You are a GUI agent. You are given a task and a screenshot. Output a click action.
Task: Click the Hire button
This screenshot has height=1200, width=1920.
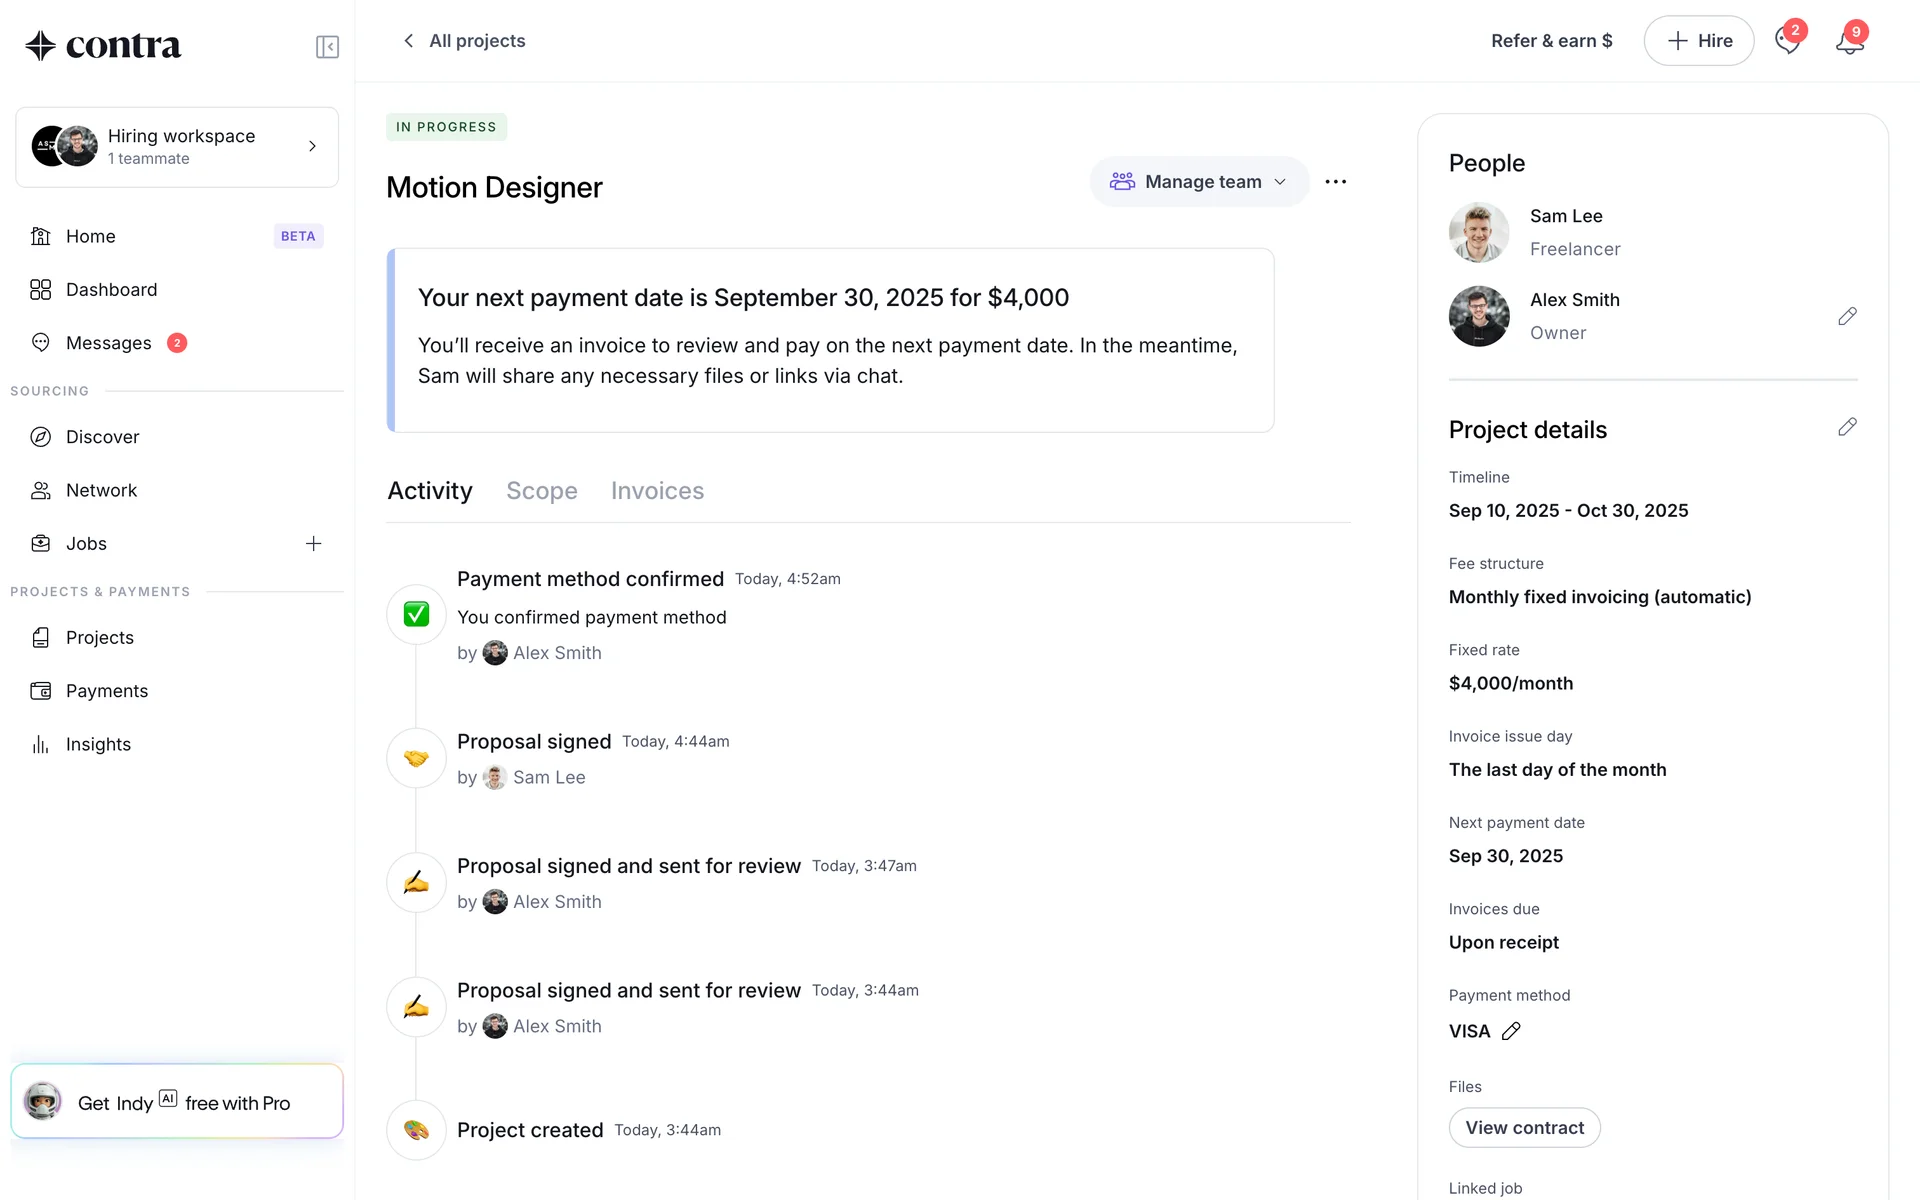[1698, 41]
